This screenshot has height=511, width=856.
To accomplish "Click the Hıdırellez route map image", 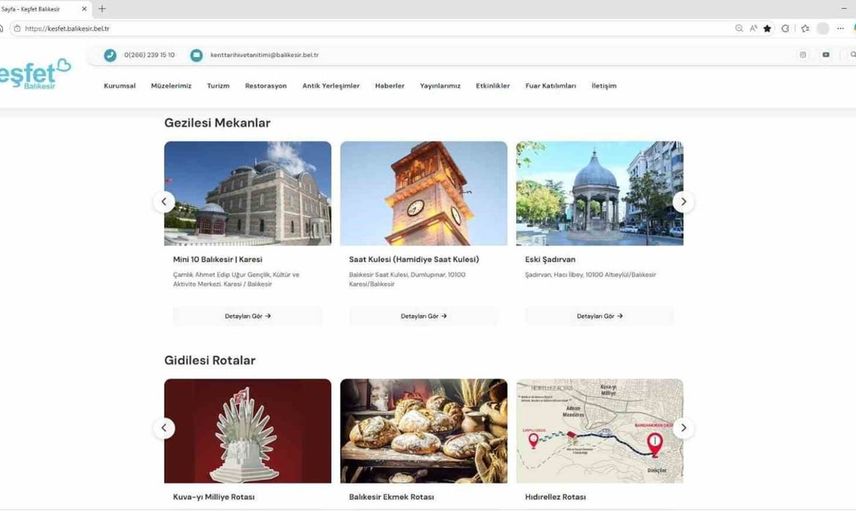I will pyautogui.click(x=599, y=431).
